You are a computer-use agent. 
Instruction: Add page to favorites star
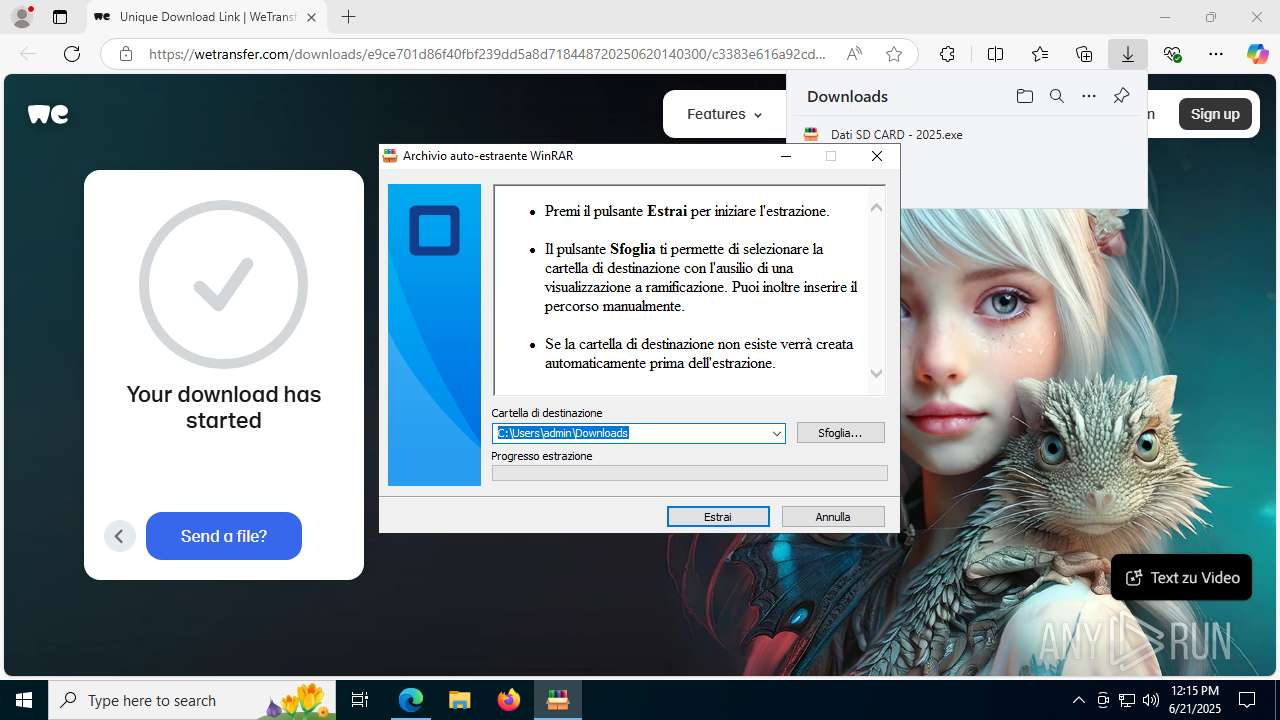click(x=894, y=54)
